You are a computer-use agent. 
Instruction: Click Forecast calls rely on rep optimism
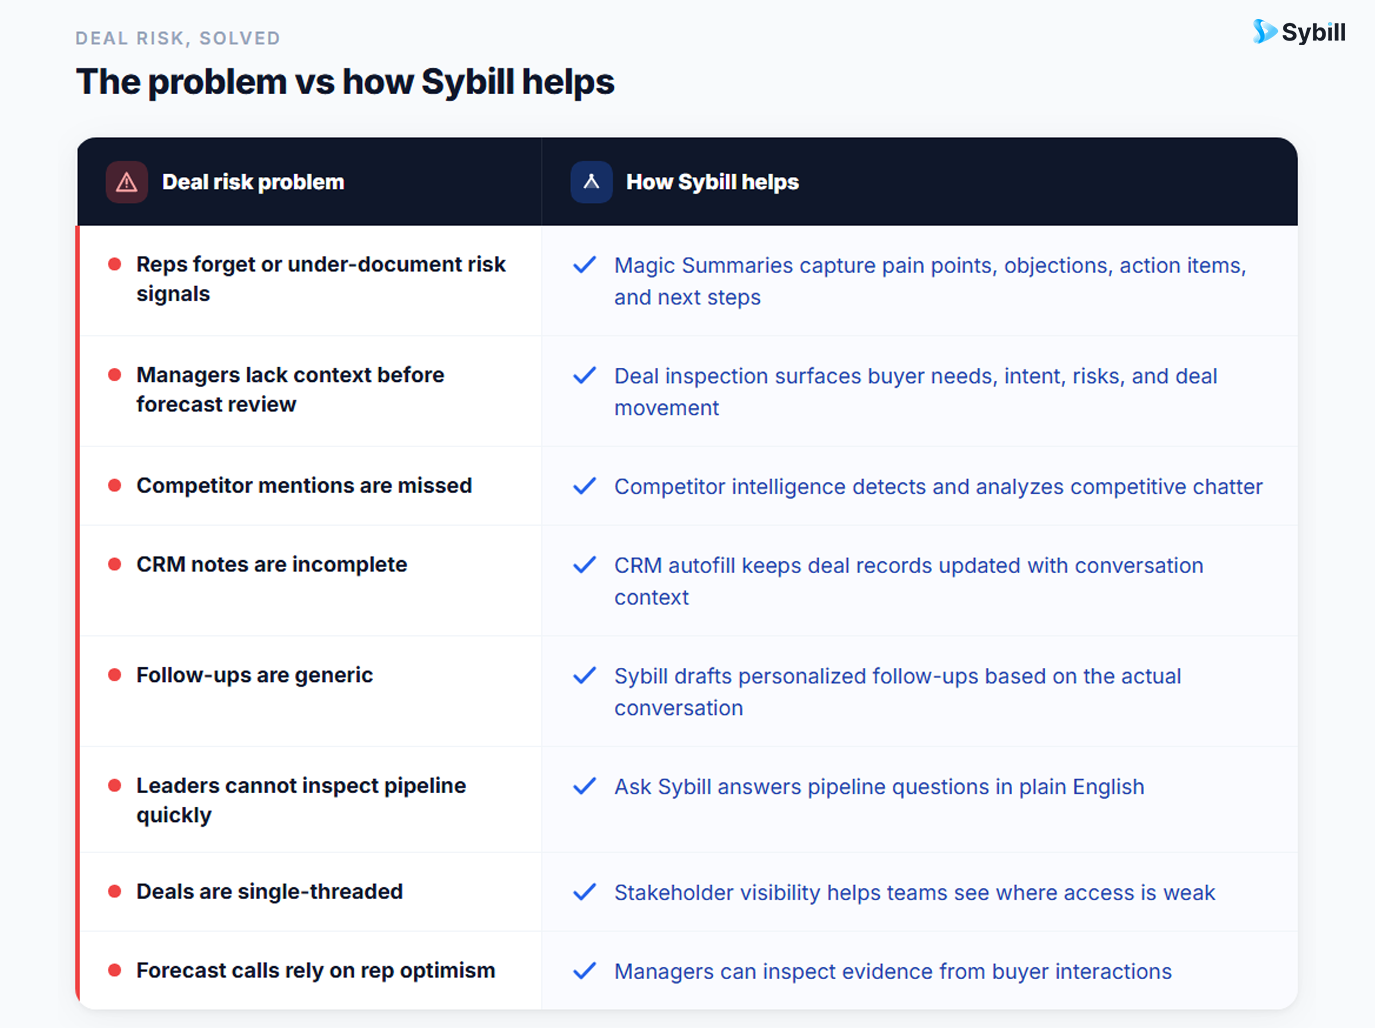pyautogui.click(x=316, y=970)
